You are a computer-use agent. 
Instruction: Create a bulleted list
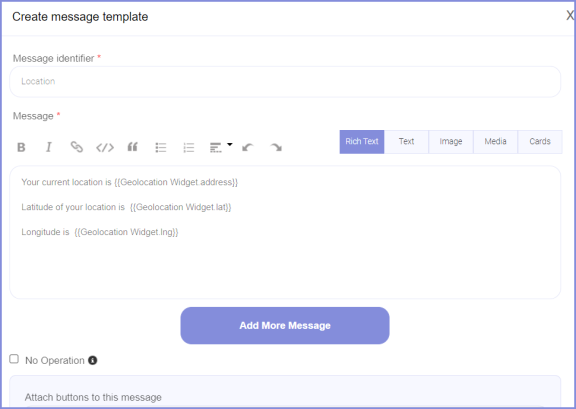click(161, 148)
